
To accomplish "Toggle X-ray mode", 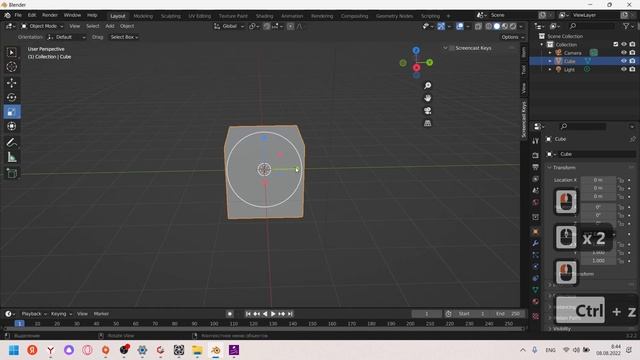I will pyautogui.click(x=478, y=26).
